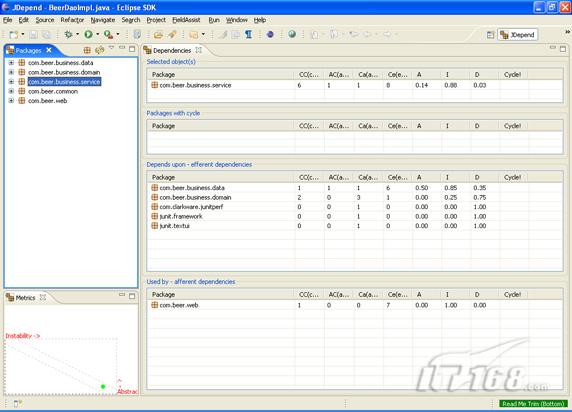Click the Search flashlight toolbar icon
Viewport: 572px width, 412px height.
(x=172, y=35)
